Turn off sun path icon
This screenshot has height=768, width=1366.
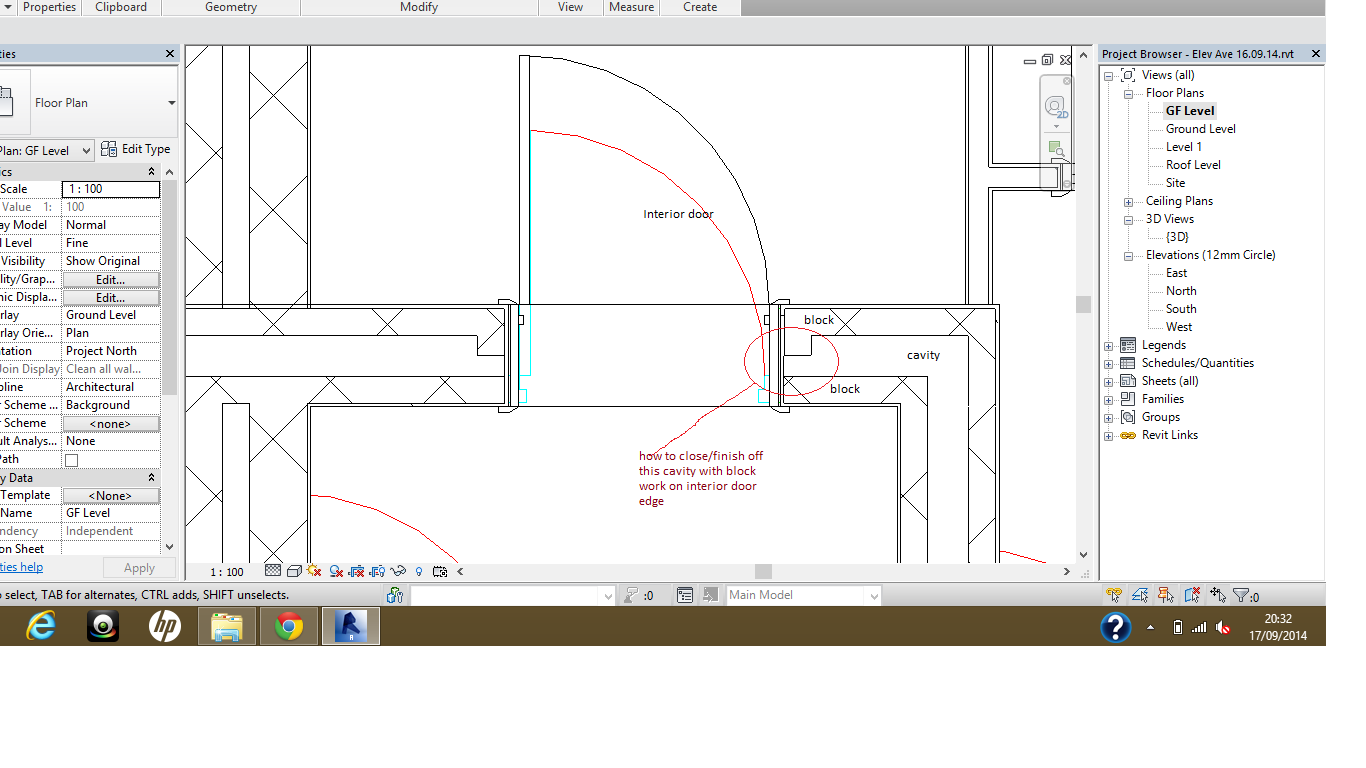pyautogui.click(x=315, y=571)
